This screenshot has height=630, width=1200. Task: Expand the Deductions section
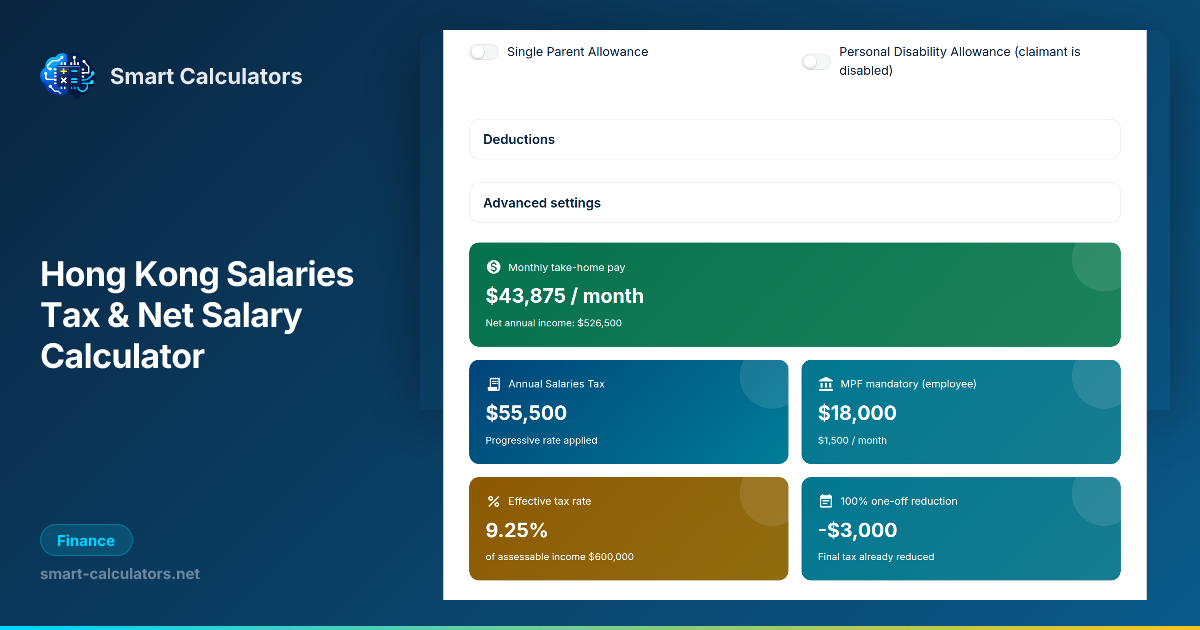click(794, 139)
